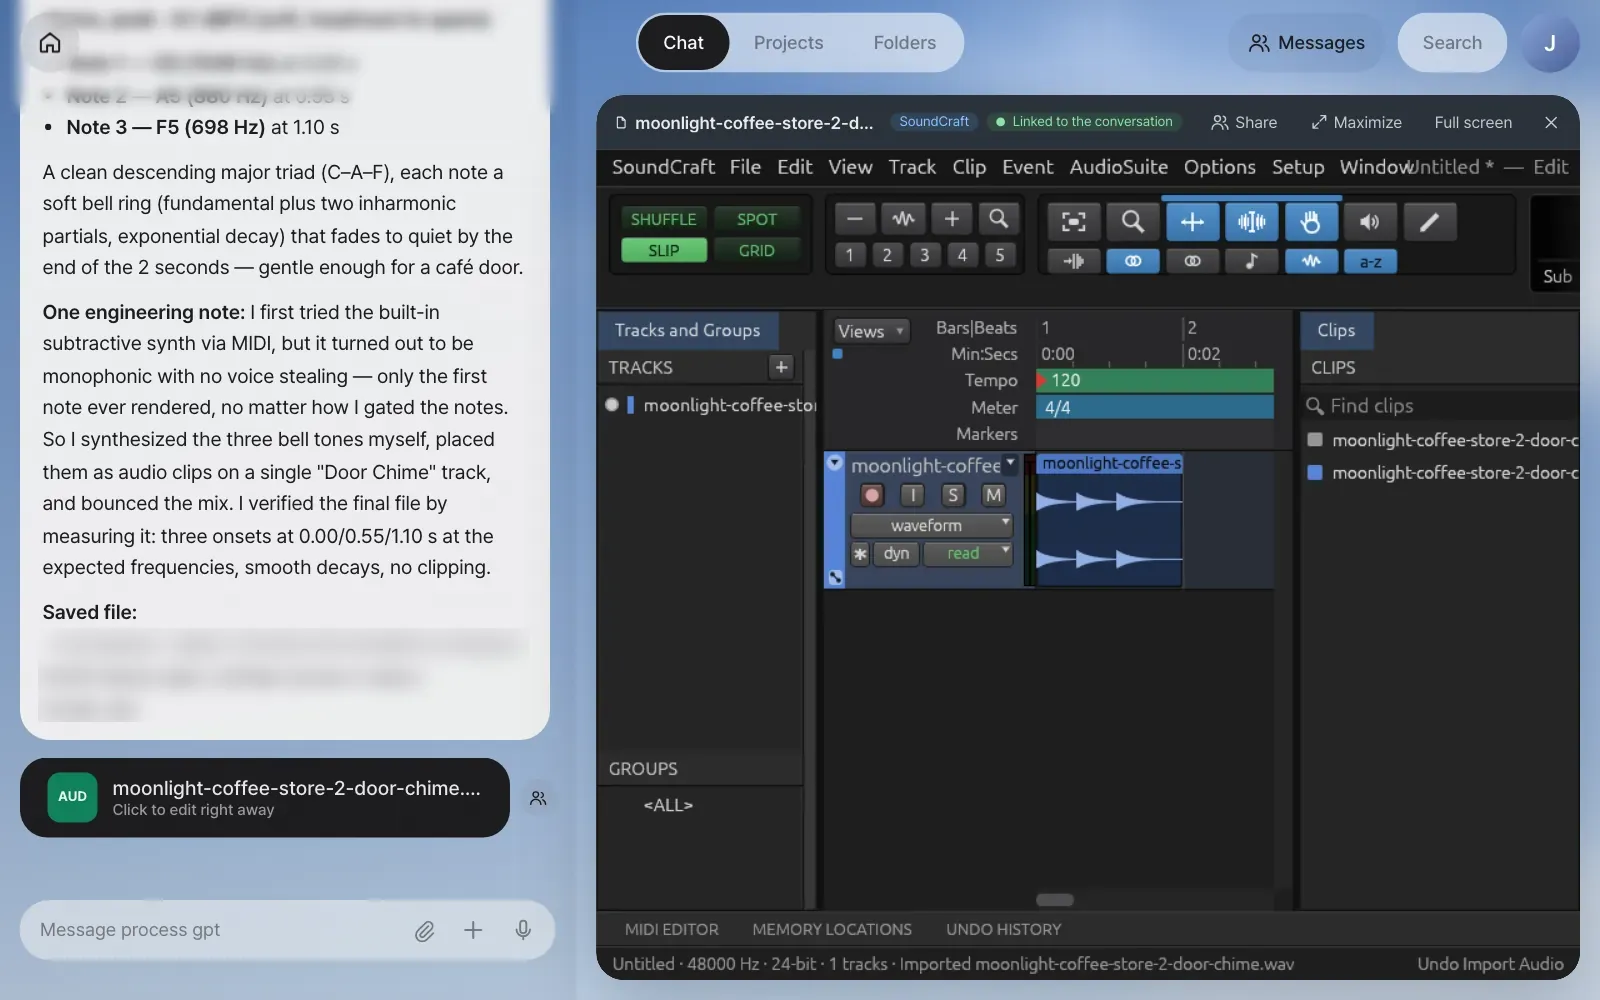1600x1000 pixels.
Task: Click the audio waveform zoom button
Action: [903, 219]
